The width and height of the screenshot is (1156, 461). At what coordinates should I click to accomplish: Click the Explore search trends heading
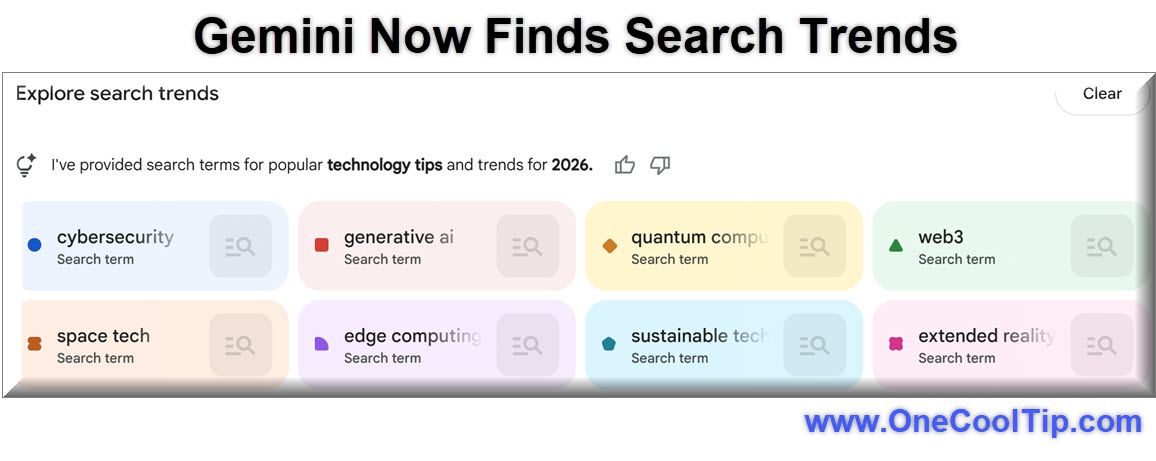(117, 94)
